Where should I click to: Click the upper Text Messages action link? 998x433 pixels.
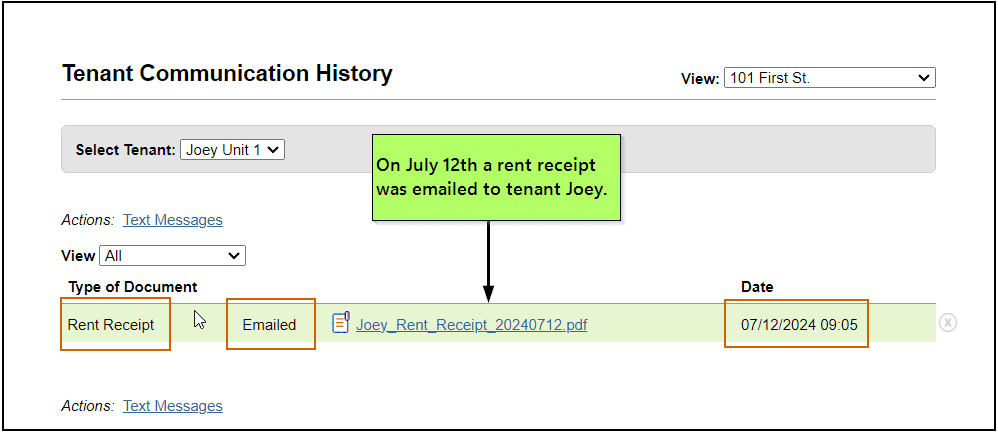(x=172, y=220)
